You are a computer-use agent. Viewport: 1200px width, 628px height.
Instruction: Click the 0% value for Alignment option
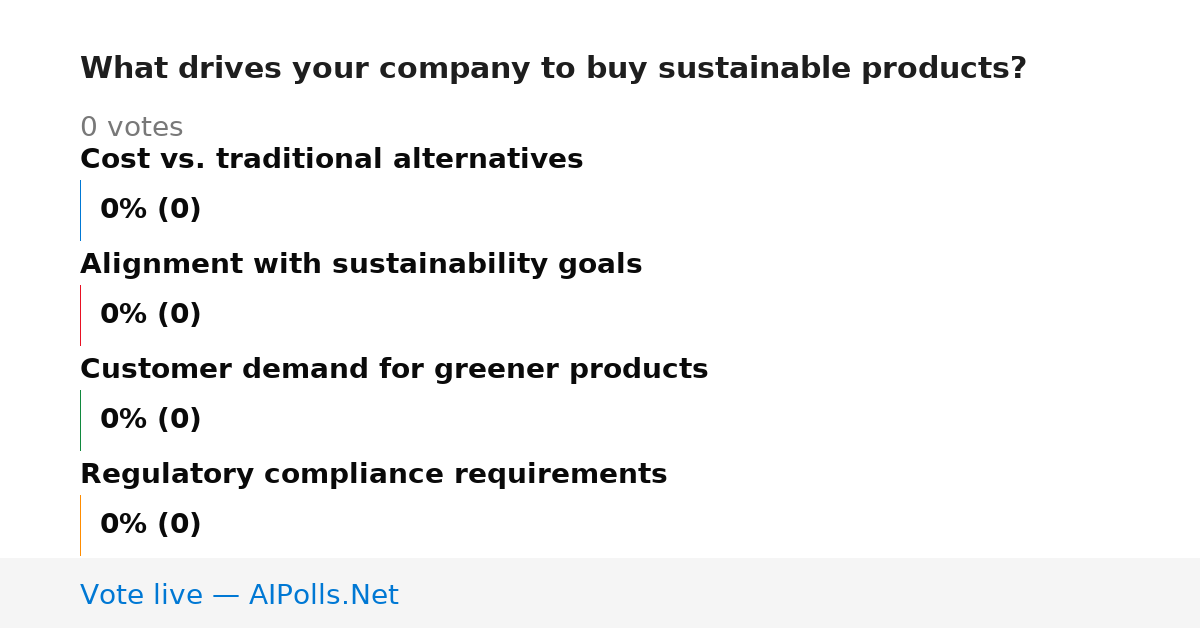(124, 315)
